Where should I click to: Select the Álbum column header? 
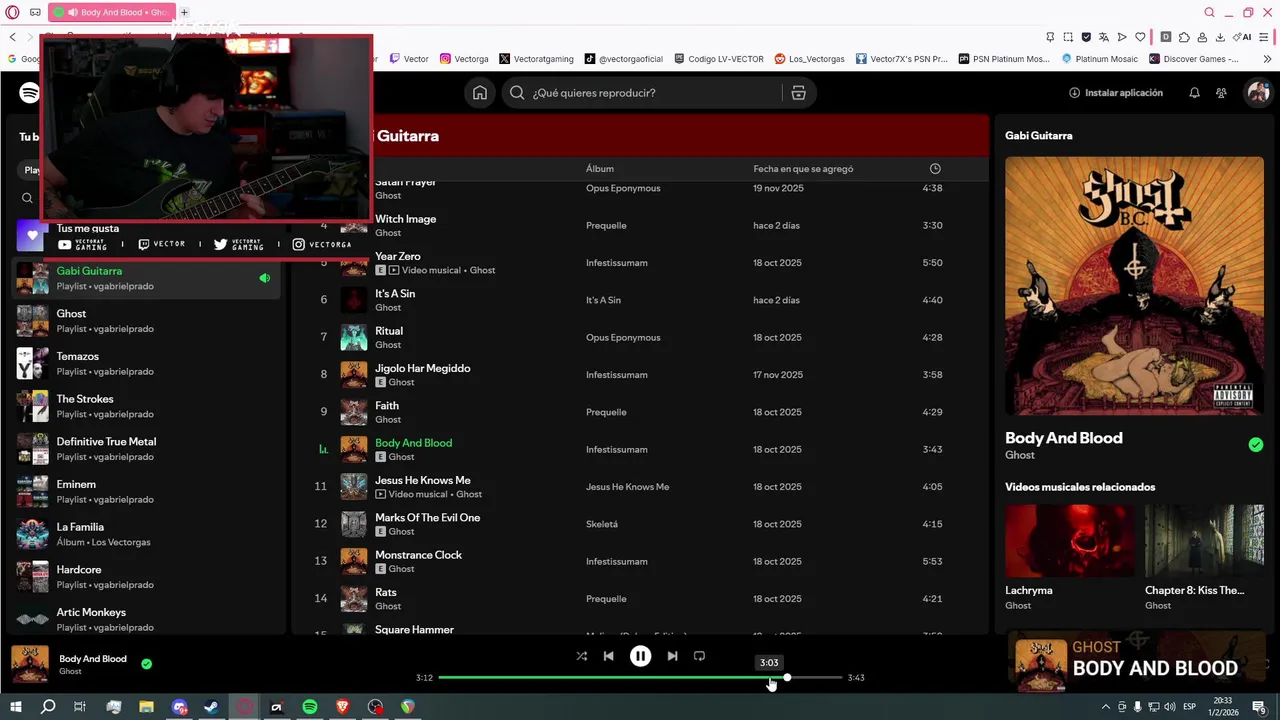600,169
